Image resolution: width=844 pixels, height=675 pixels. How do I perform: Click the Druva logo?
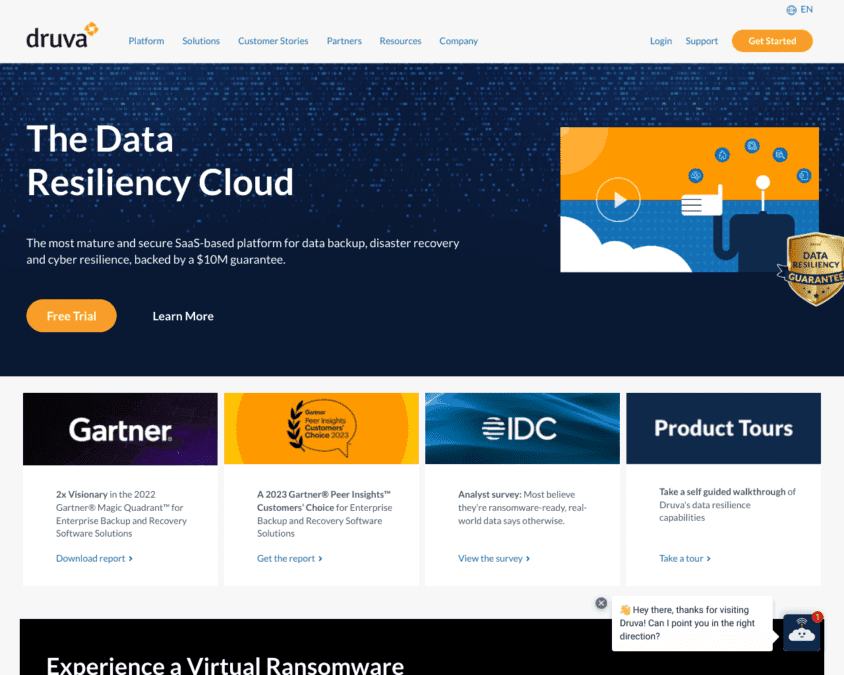[62, 36]
